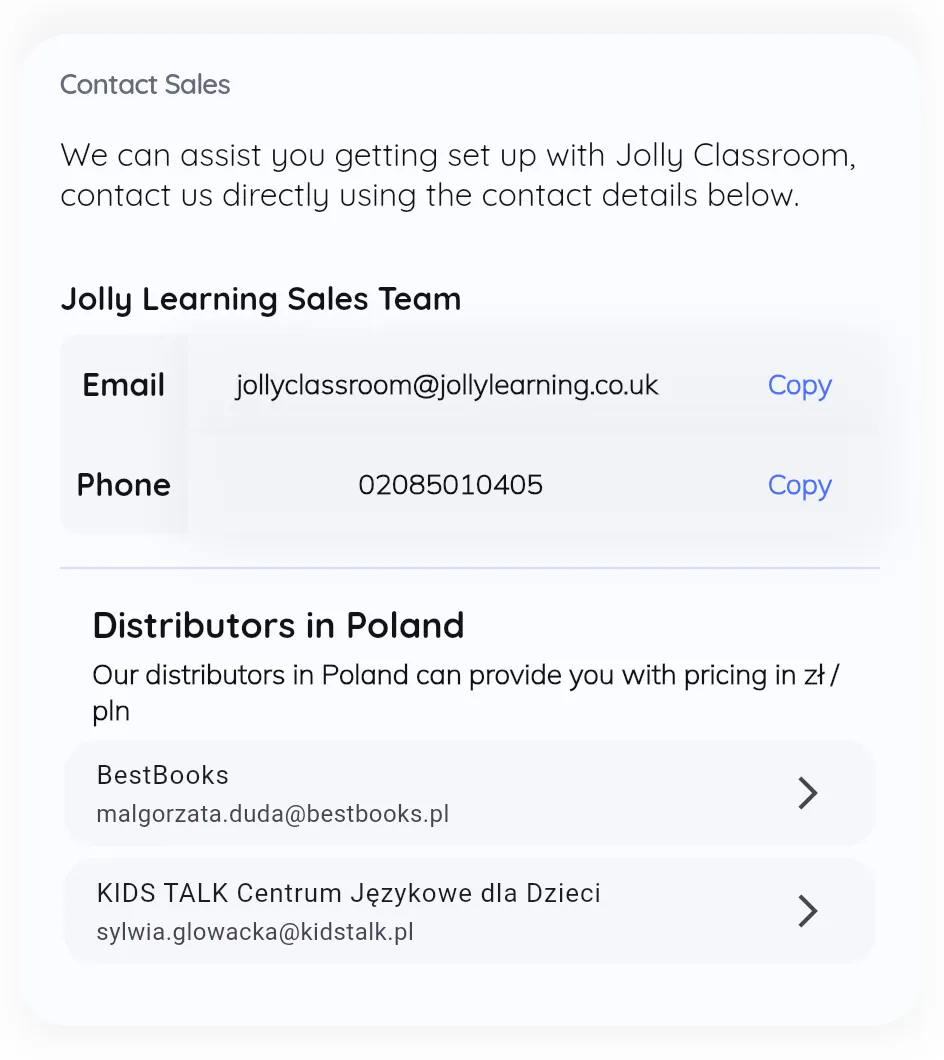Copy the sales team phone number
Screen dimensions: 944x1060
(x=799, y=485)
